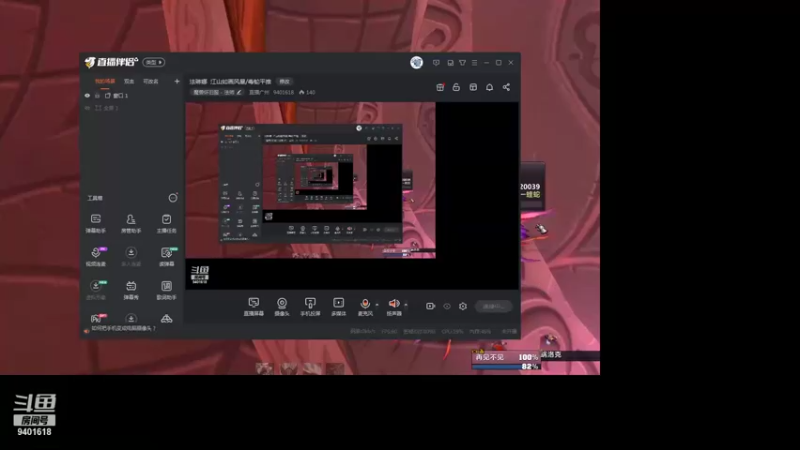Open 弹幕助手 tool in toolbox
The image size is (800, 450).
(95, 223)
